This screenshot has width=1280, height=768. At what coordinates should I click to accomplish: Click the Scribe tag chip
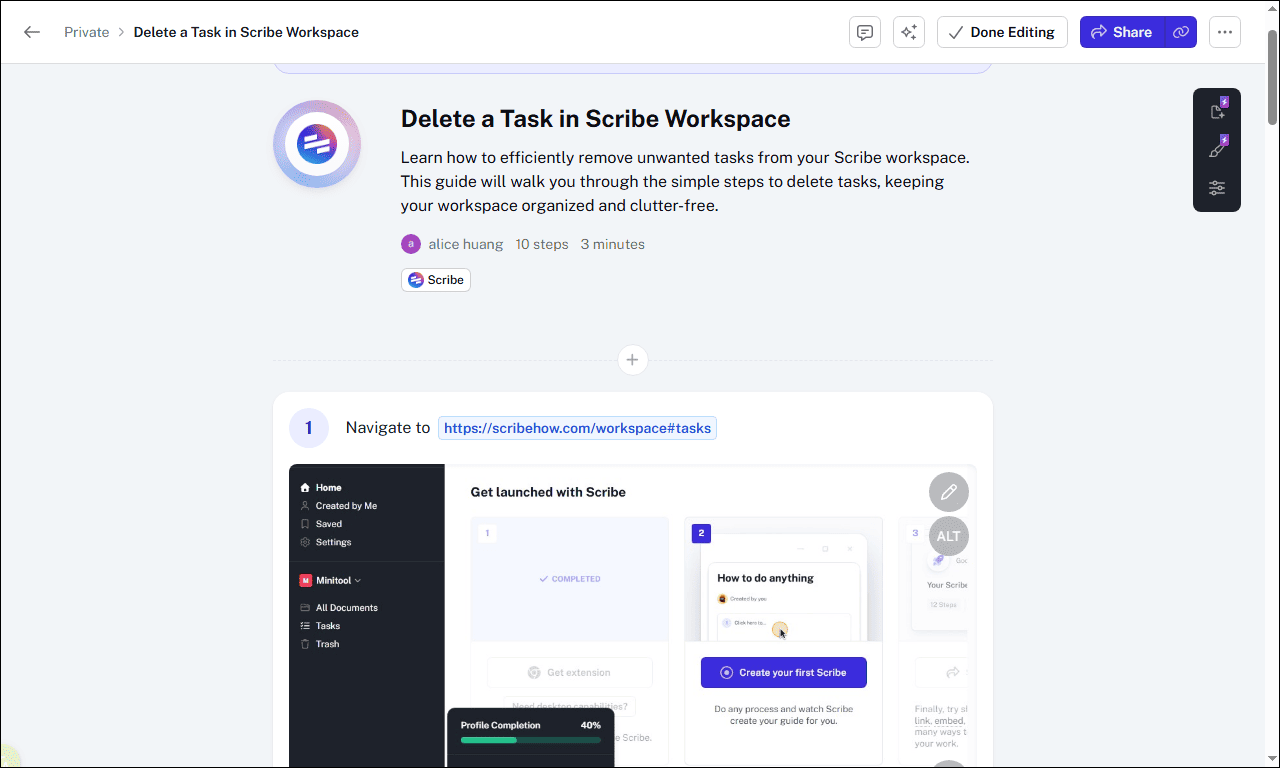coord(436,280)
